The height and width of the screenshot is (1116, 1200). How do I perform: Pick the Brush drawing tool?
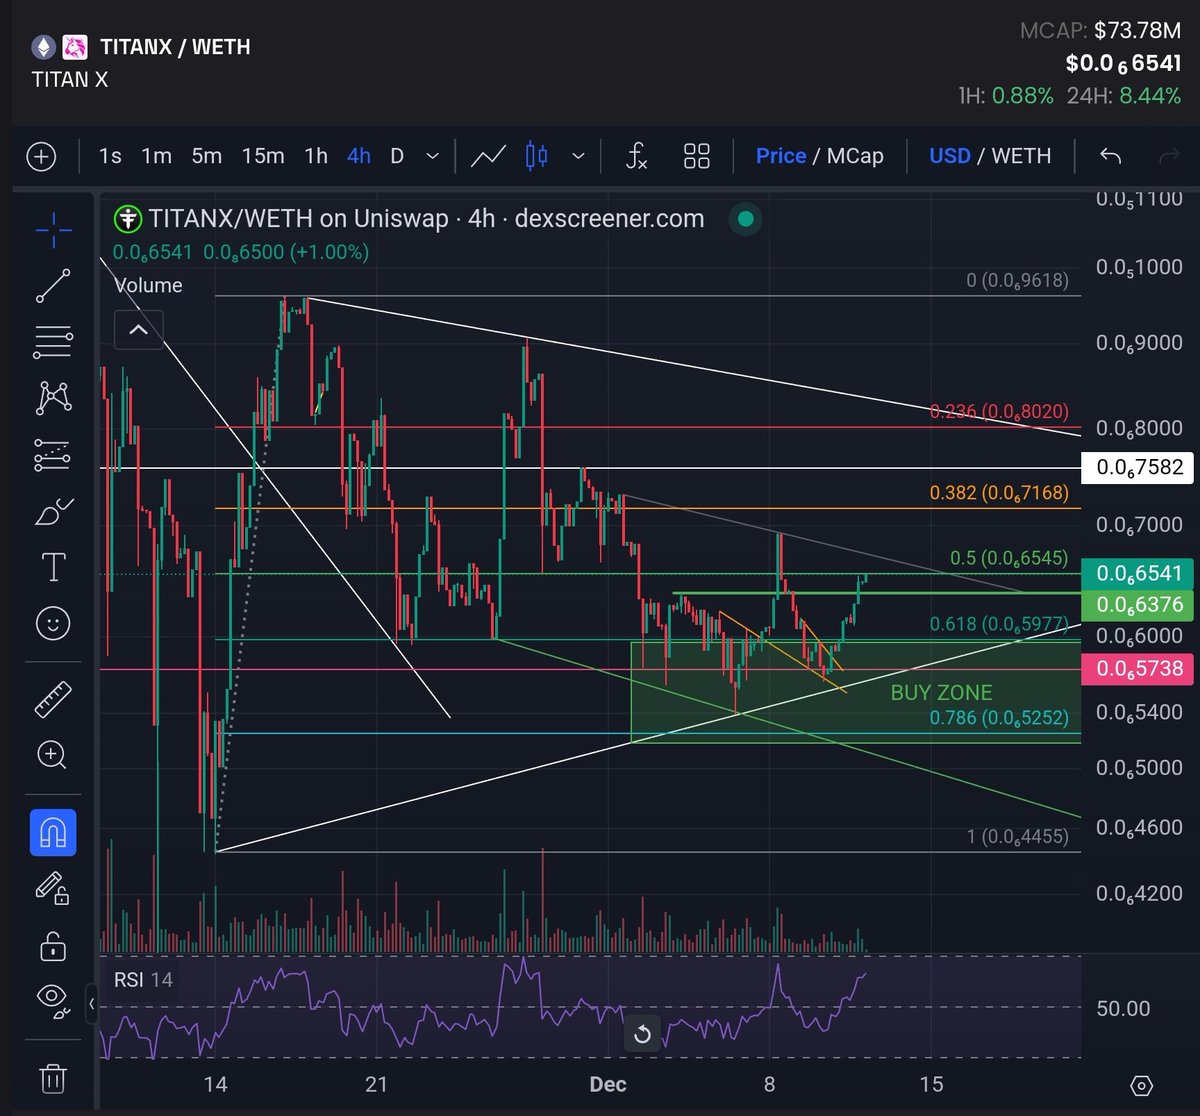click(52, 512)
